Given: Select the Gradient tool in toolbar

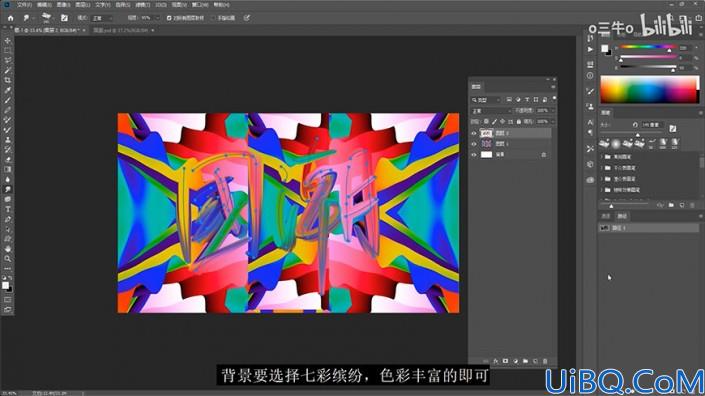Looking at the screenshot, I should [x=8, y=169].
